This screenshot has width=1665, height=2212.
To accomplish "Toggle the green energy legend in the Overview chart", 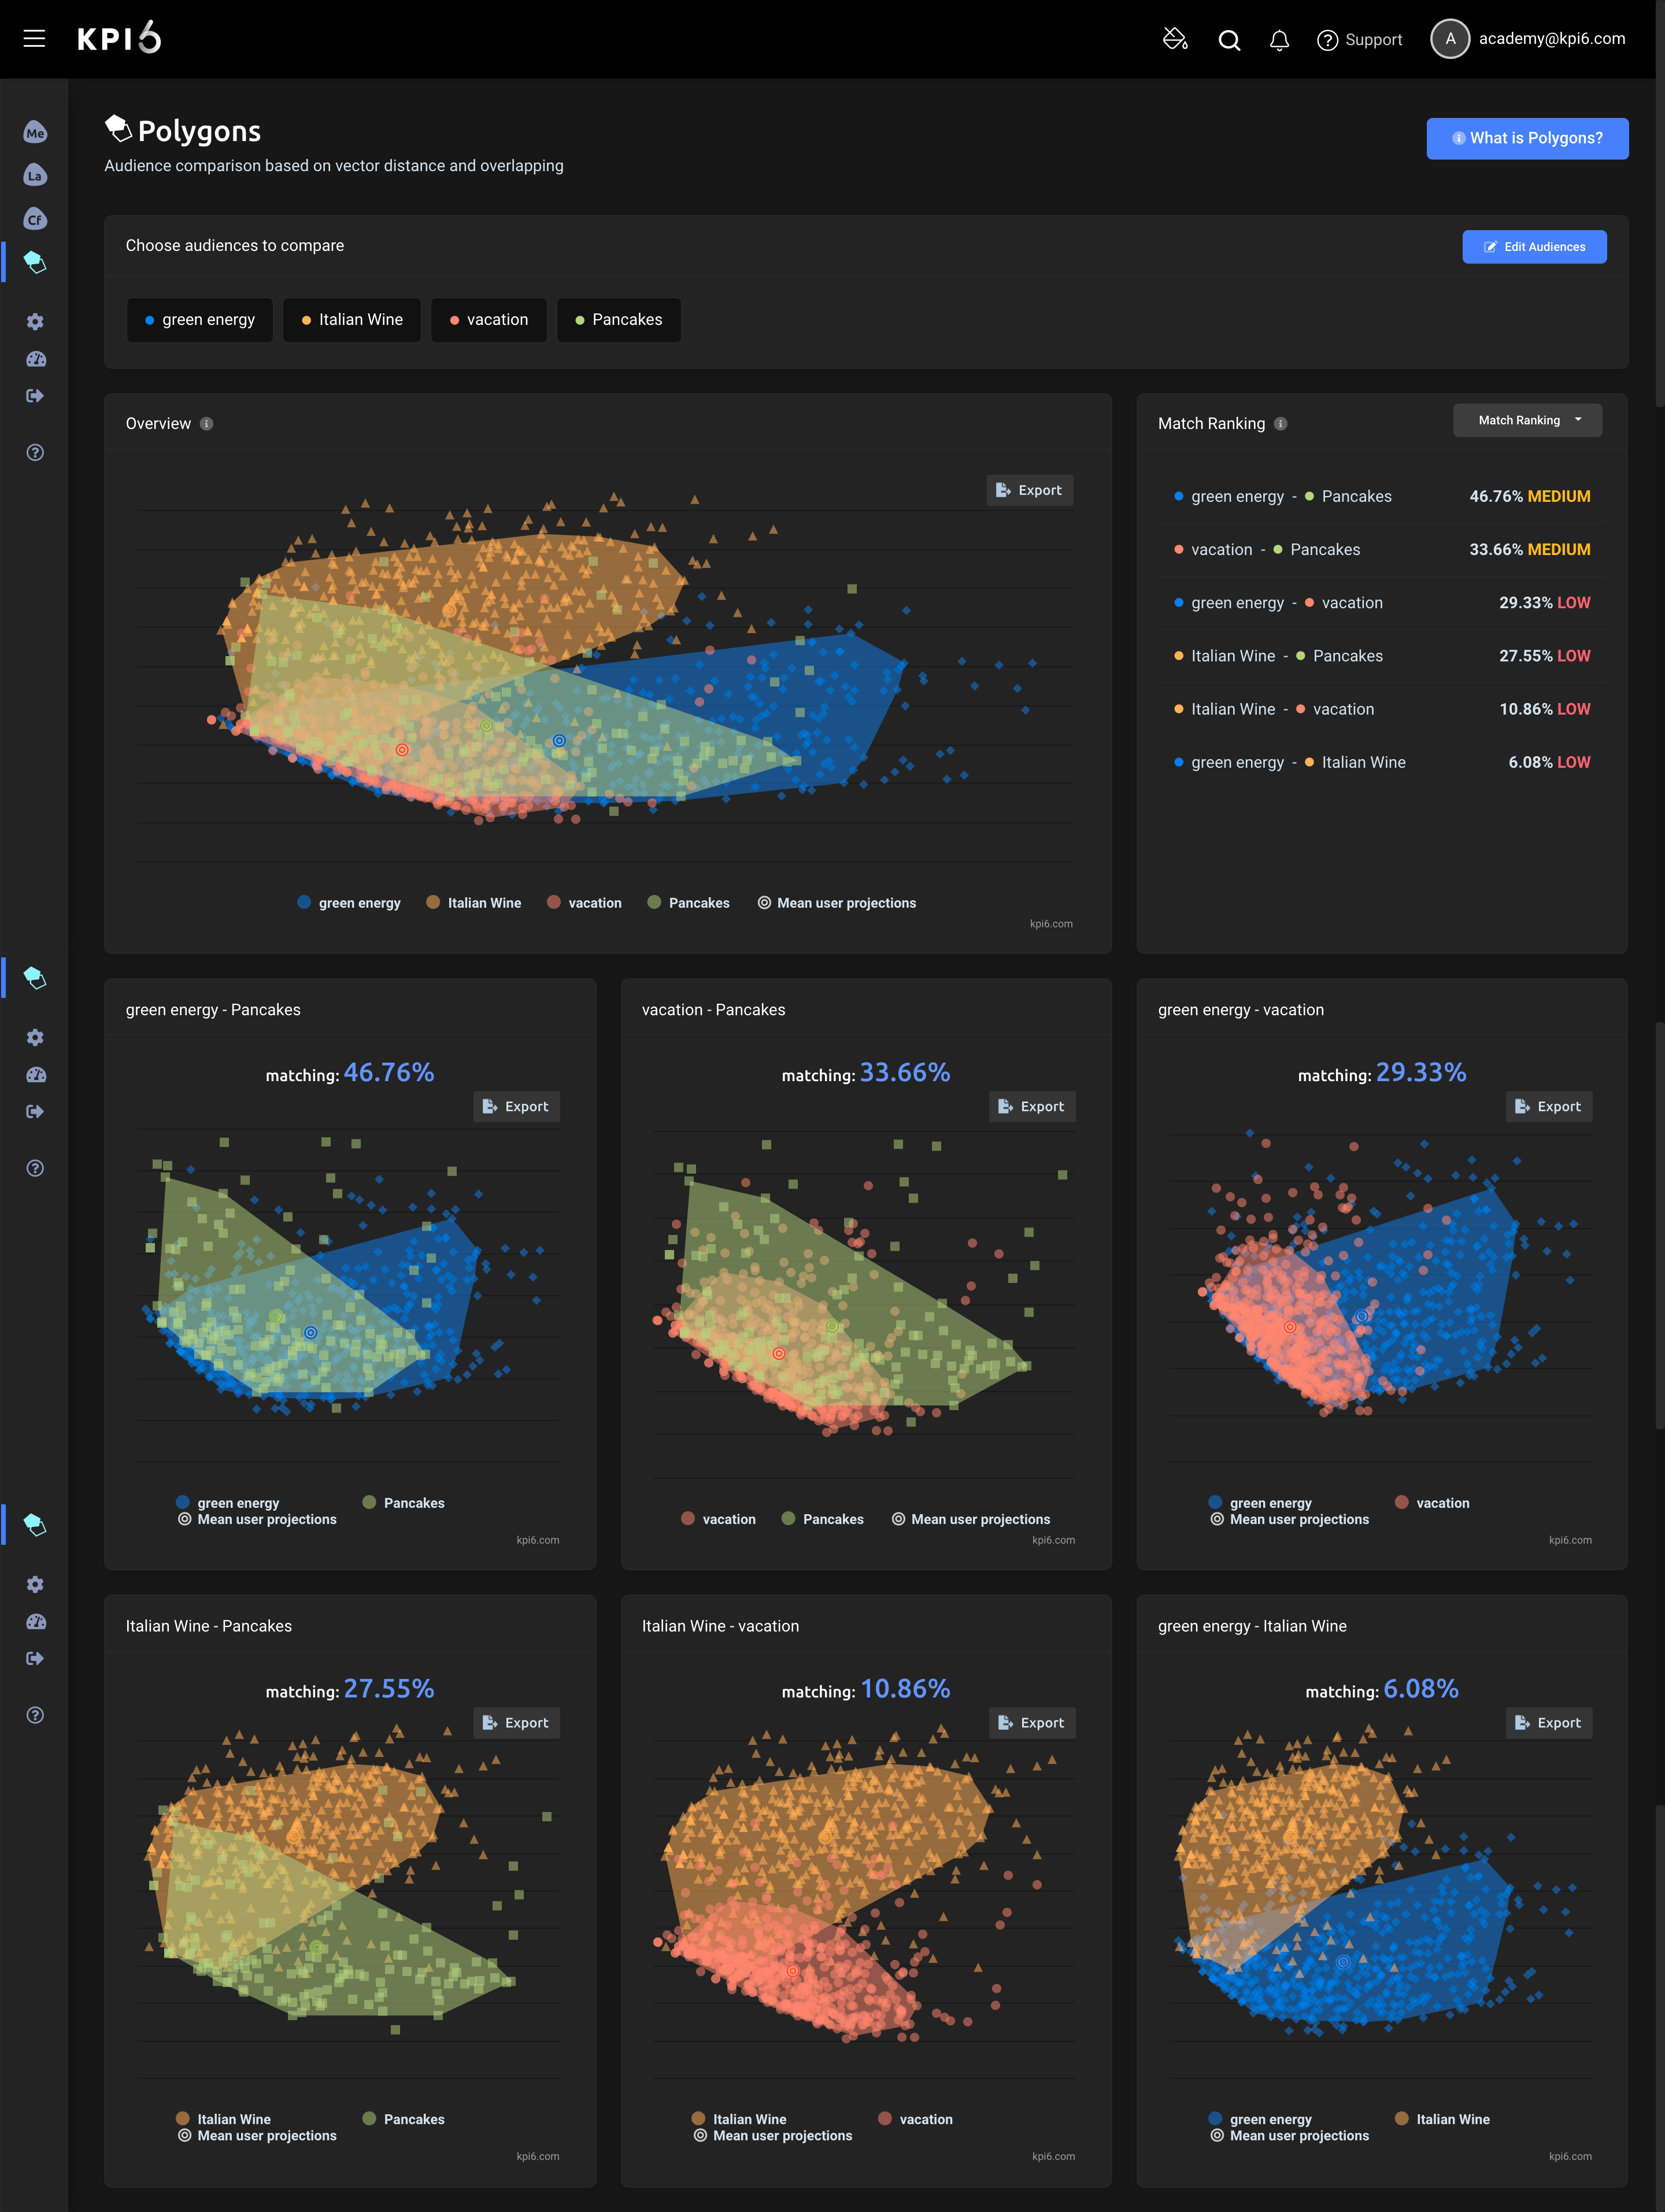I will tap(348, 902).
